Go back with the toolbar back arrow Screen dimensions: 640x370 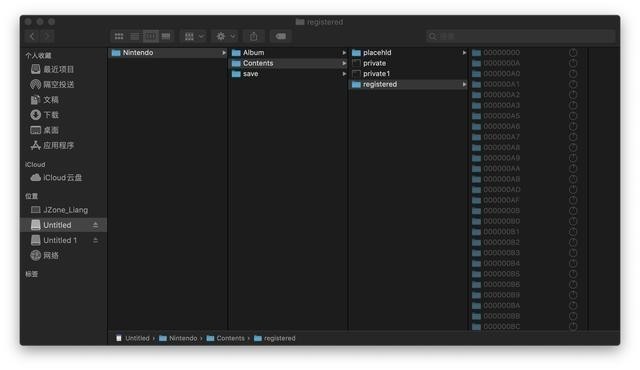(32, 36)
